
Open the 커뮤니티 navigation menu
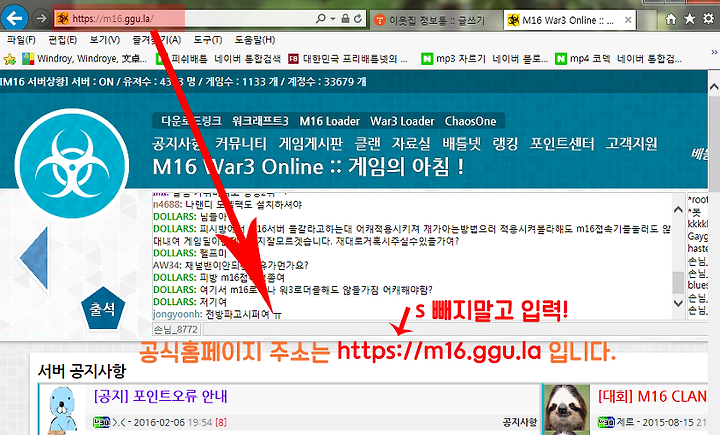pos(241,144)
